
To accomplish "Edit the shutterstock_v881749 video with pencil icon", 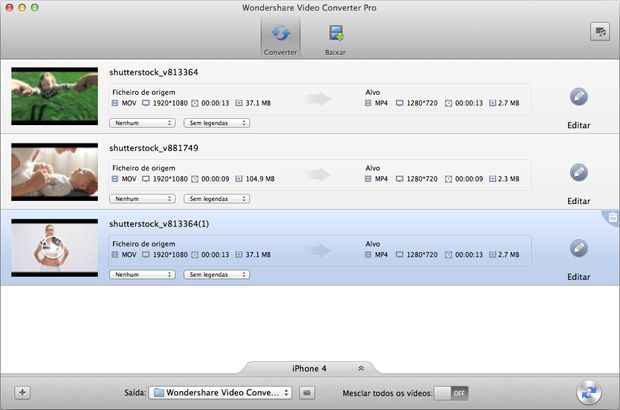I will (x=578, y=172).
